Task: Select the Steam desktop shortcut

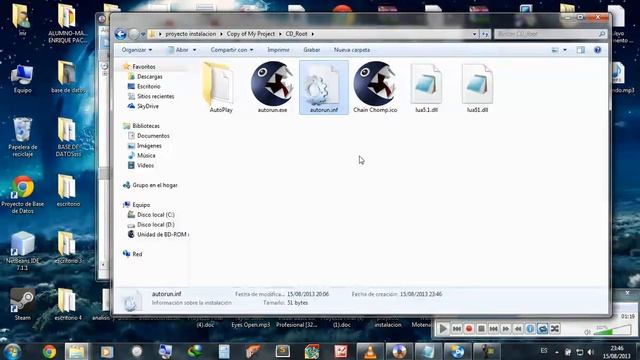Action: point(22,304)
